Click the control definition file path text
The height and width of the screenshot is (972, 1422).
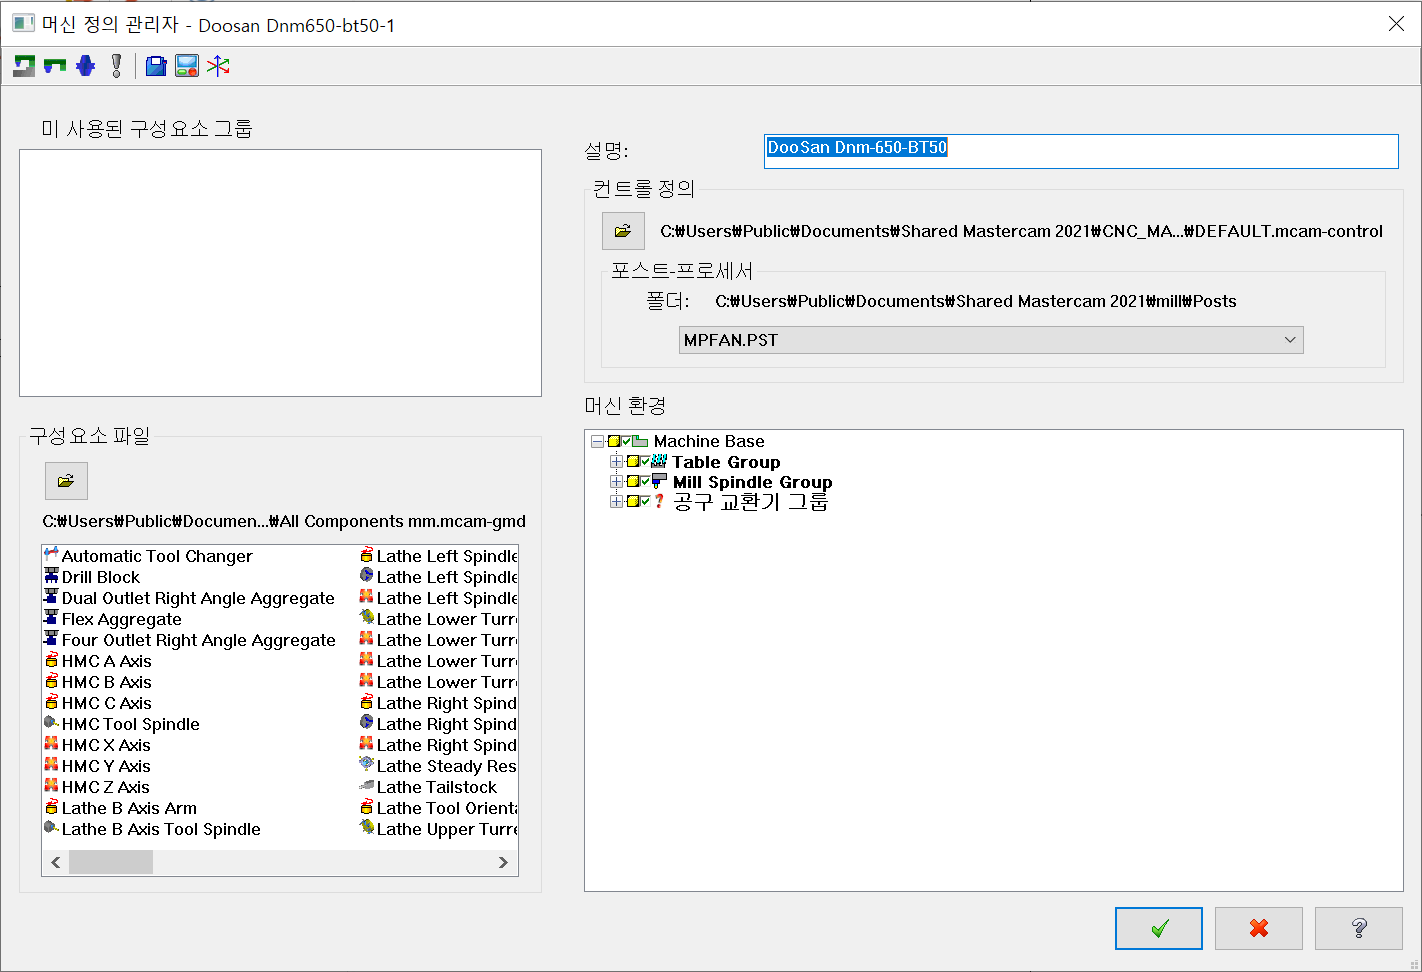pos(1021,231)
